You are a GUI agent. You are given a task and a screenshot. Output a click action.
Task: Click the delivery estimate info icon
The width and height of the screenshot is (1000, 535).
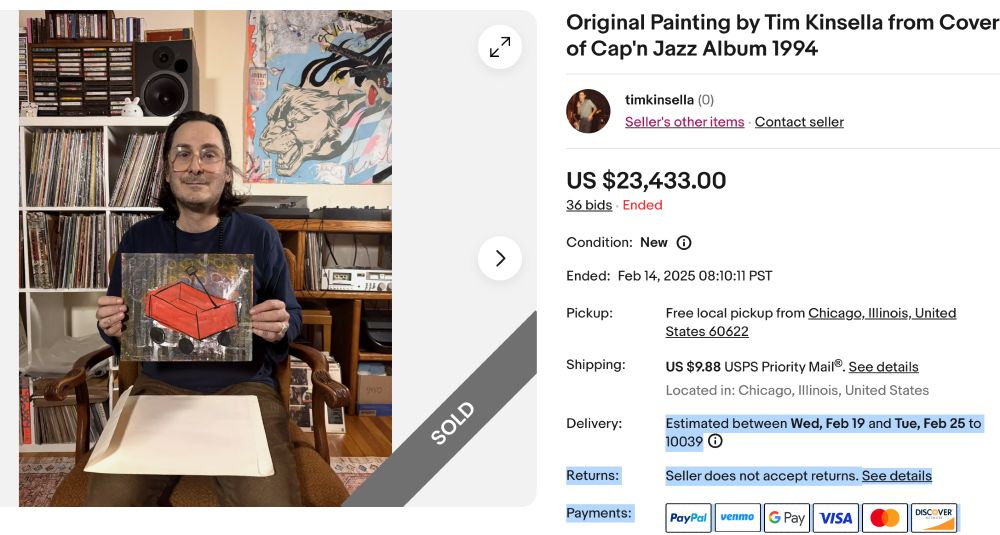tap(715, 441)
